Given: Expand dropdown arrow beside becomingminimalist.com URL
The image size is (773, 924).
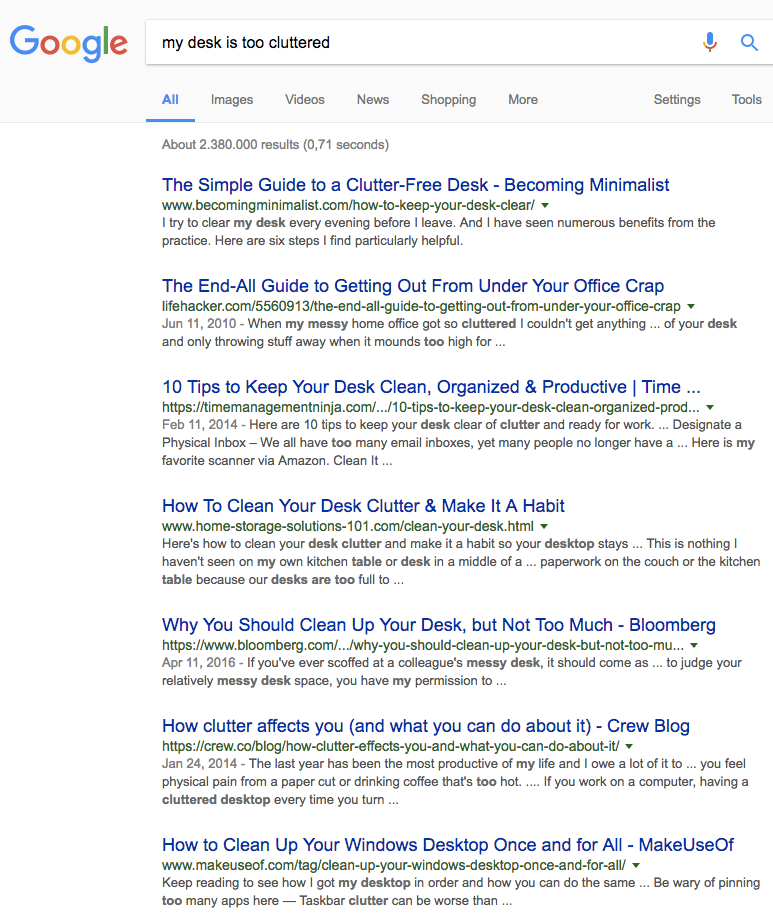Looking at the screenshot, I should point(545,206).
